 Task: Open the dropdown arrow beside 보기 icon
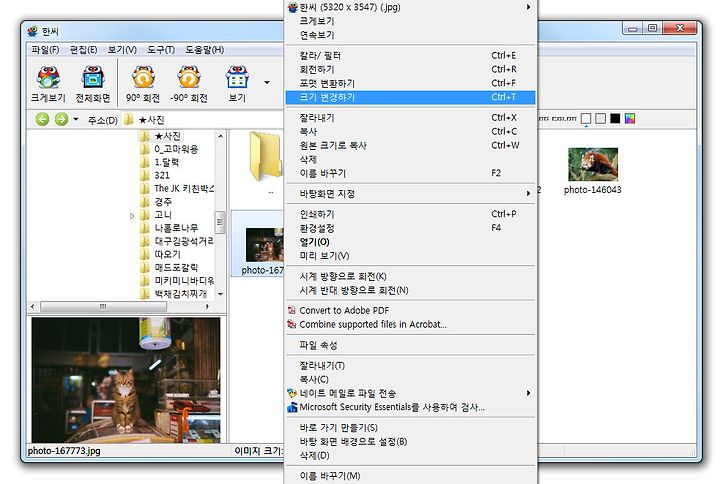click(x=267, y=83)
